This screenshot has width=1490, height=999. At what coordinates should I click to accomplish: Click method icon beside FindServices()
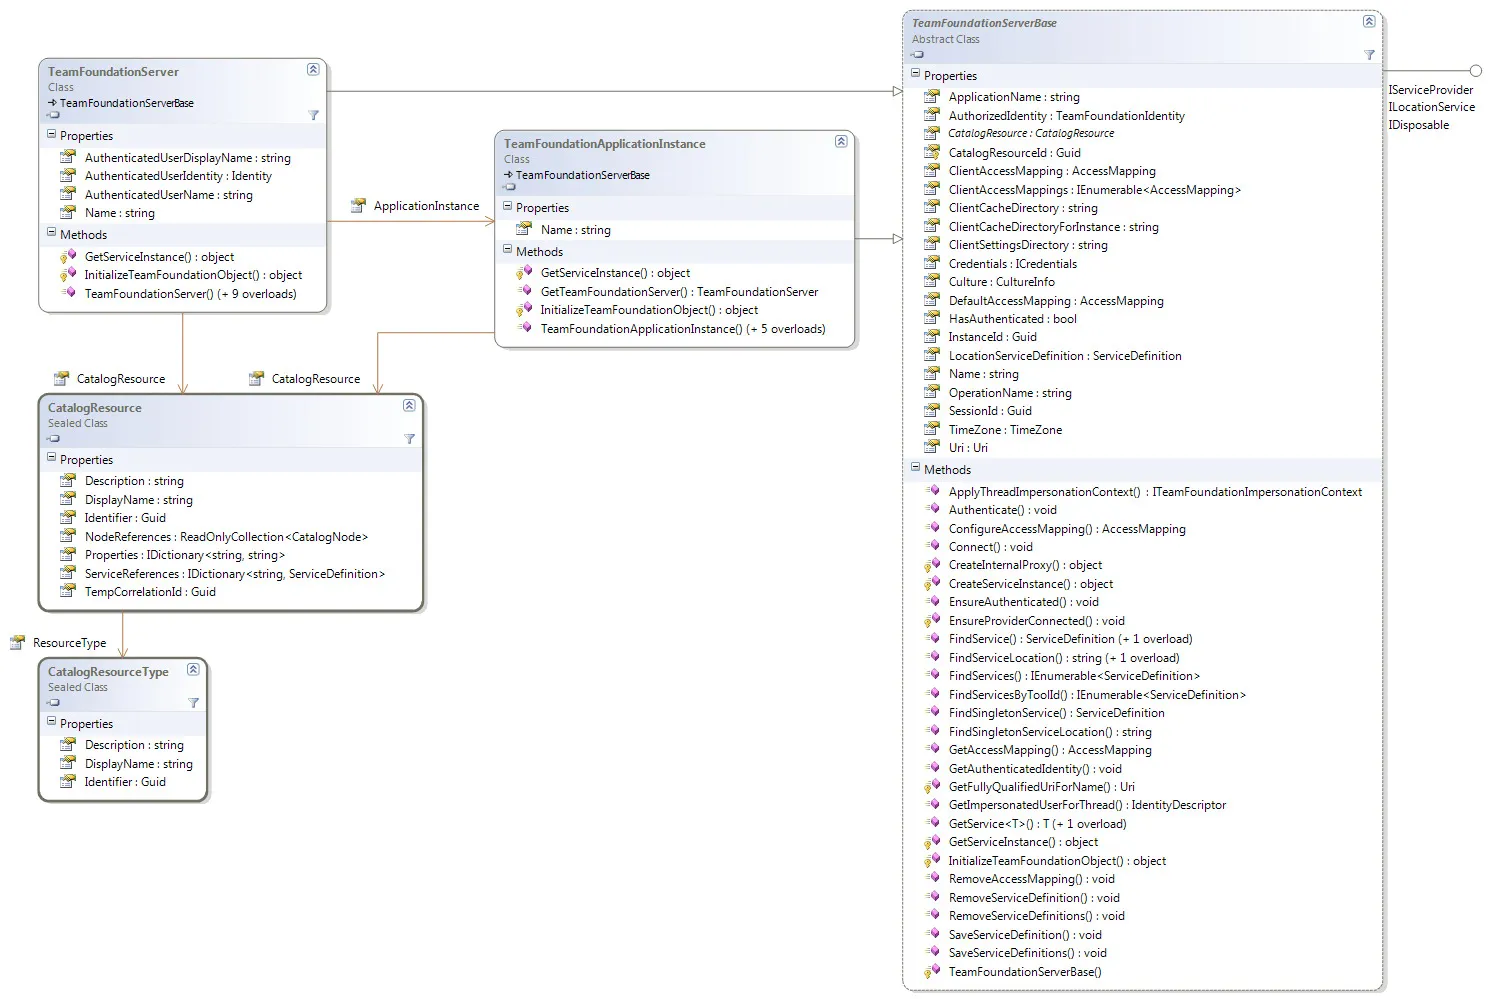932,675
